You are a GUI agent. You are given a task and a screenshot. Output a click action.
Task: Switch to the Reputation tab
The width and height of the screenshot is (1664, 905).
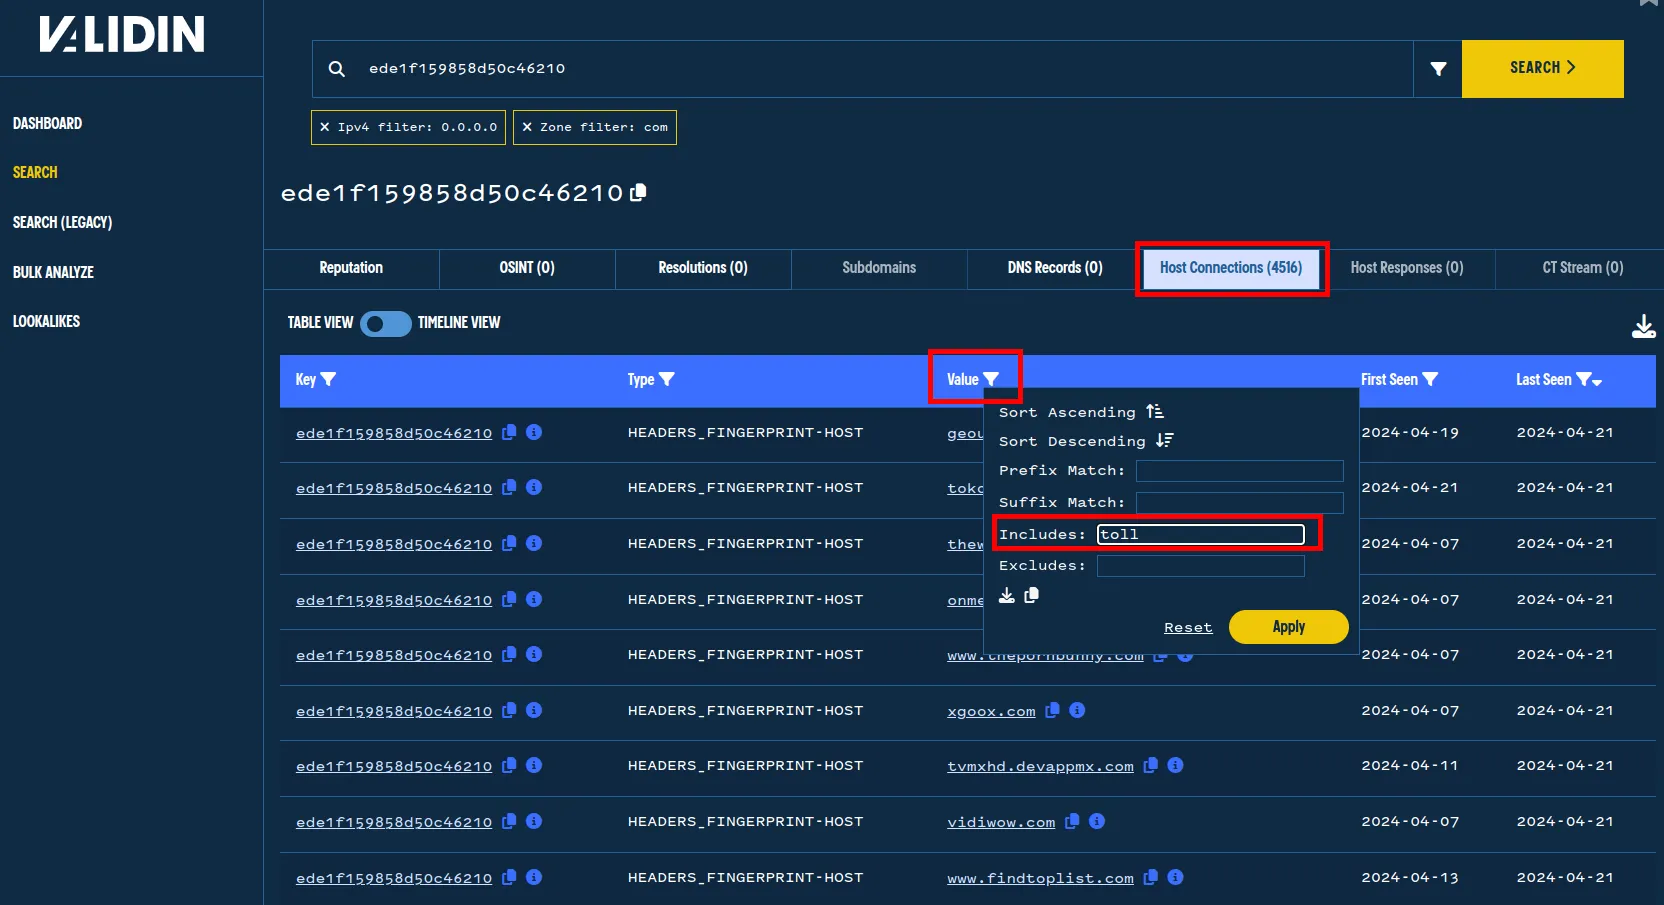pyautogui.click(x=351, y=268)
